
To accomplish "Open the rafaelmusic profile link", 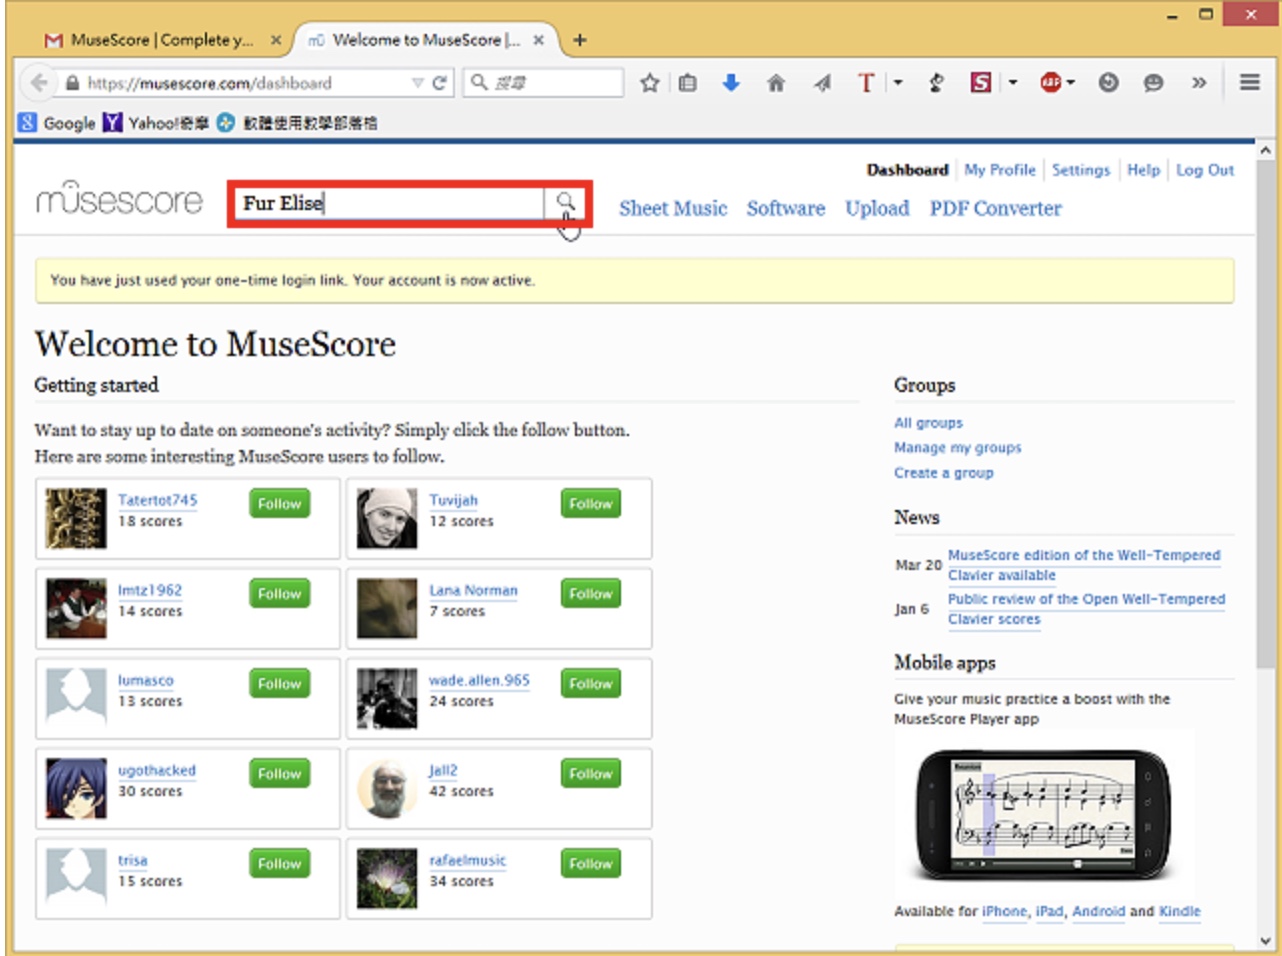I will click(467, 860).
